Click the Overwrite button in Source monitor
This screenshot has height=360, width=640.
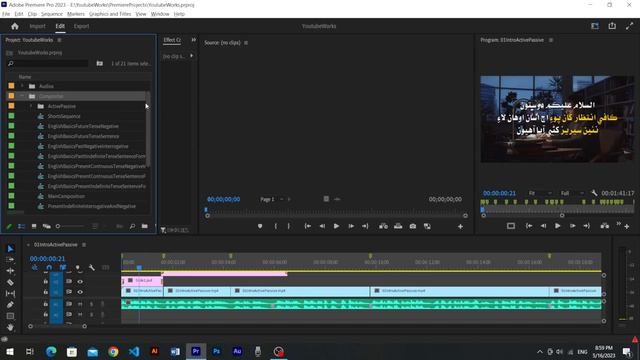(398, 226)
